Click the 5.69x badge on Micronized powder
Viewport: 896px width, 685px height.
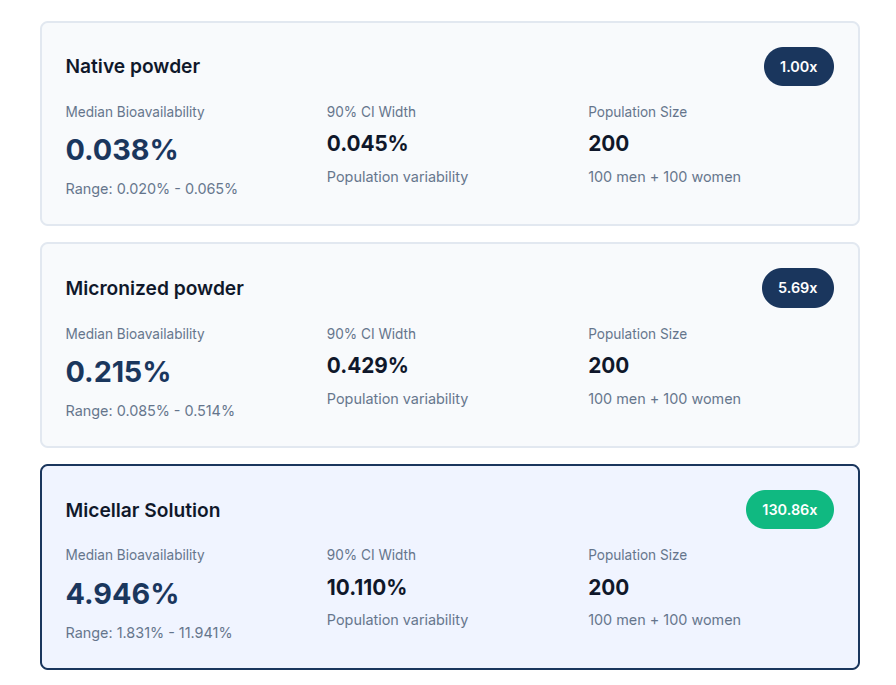(798, 288)
